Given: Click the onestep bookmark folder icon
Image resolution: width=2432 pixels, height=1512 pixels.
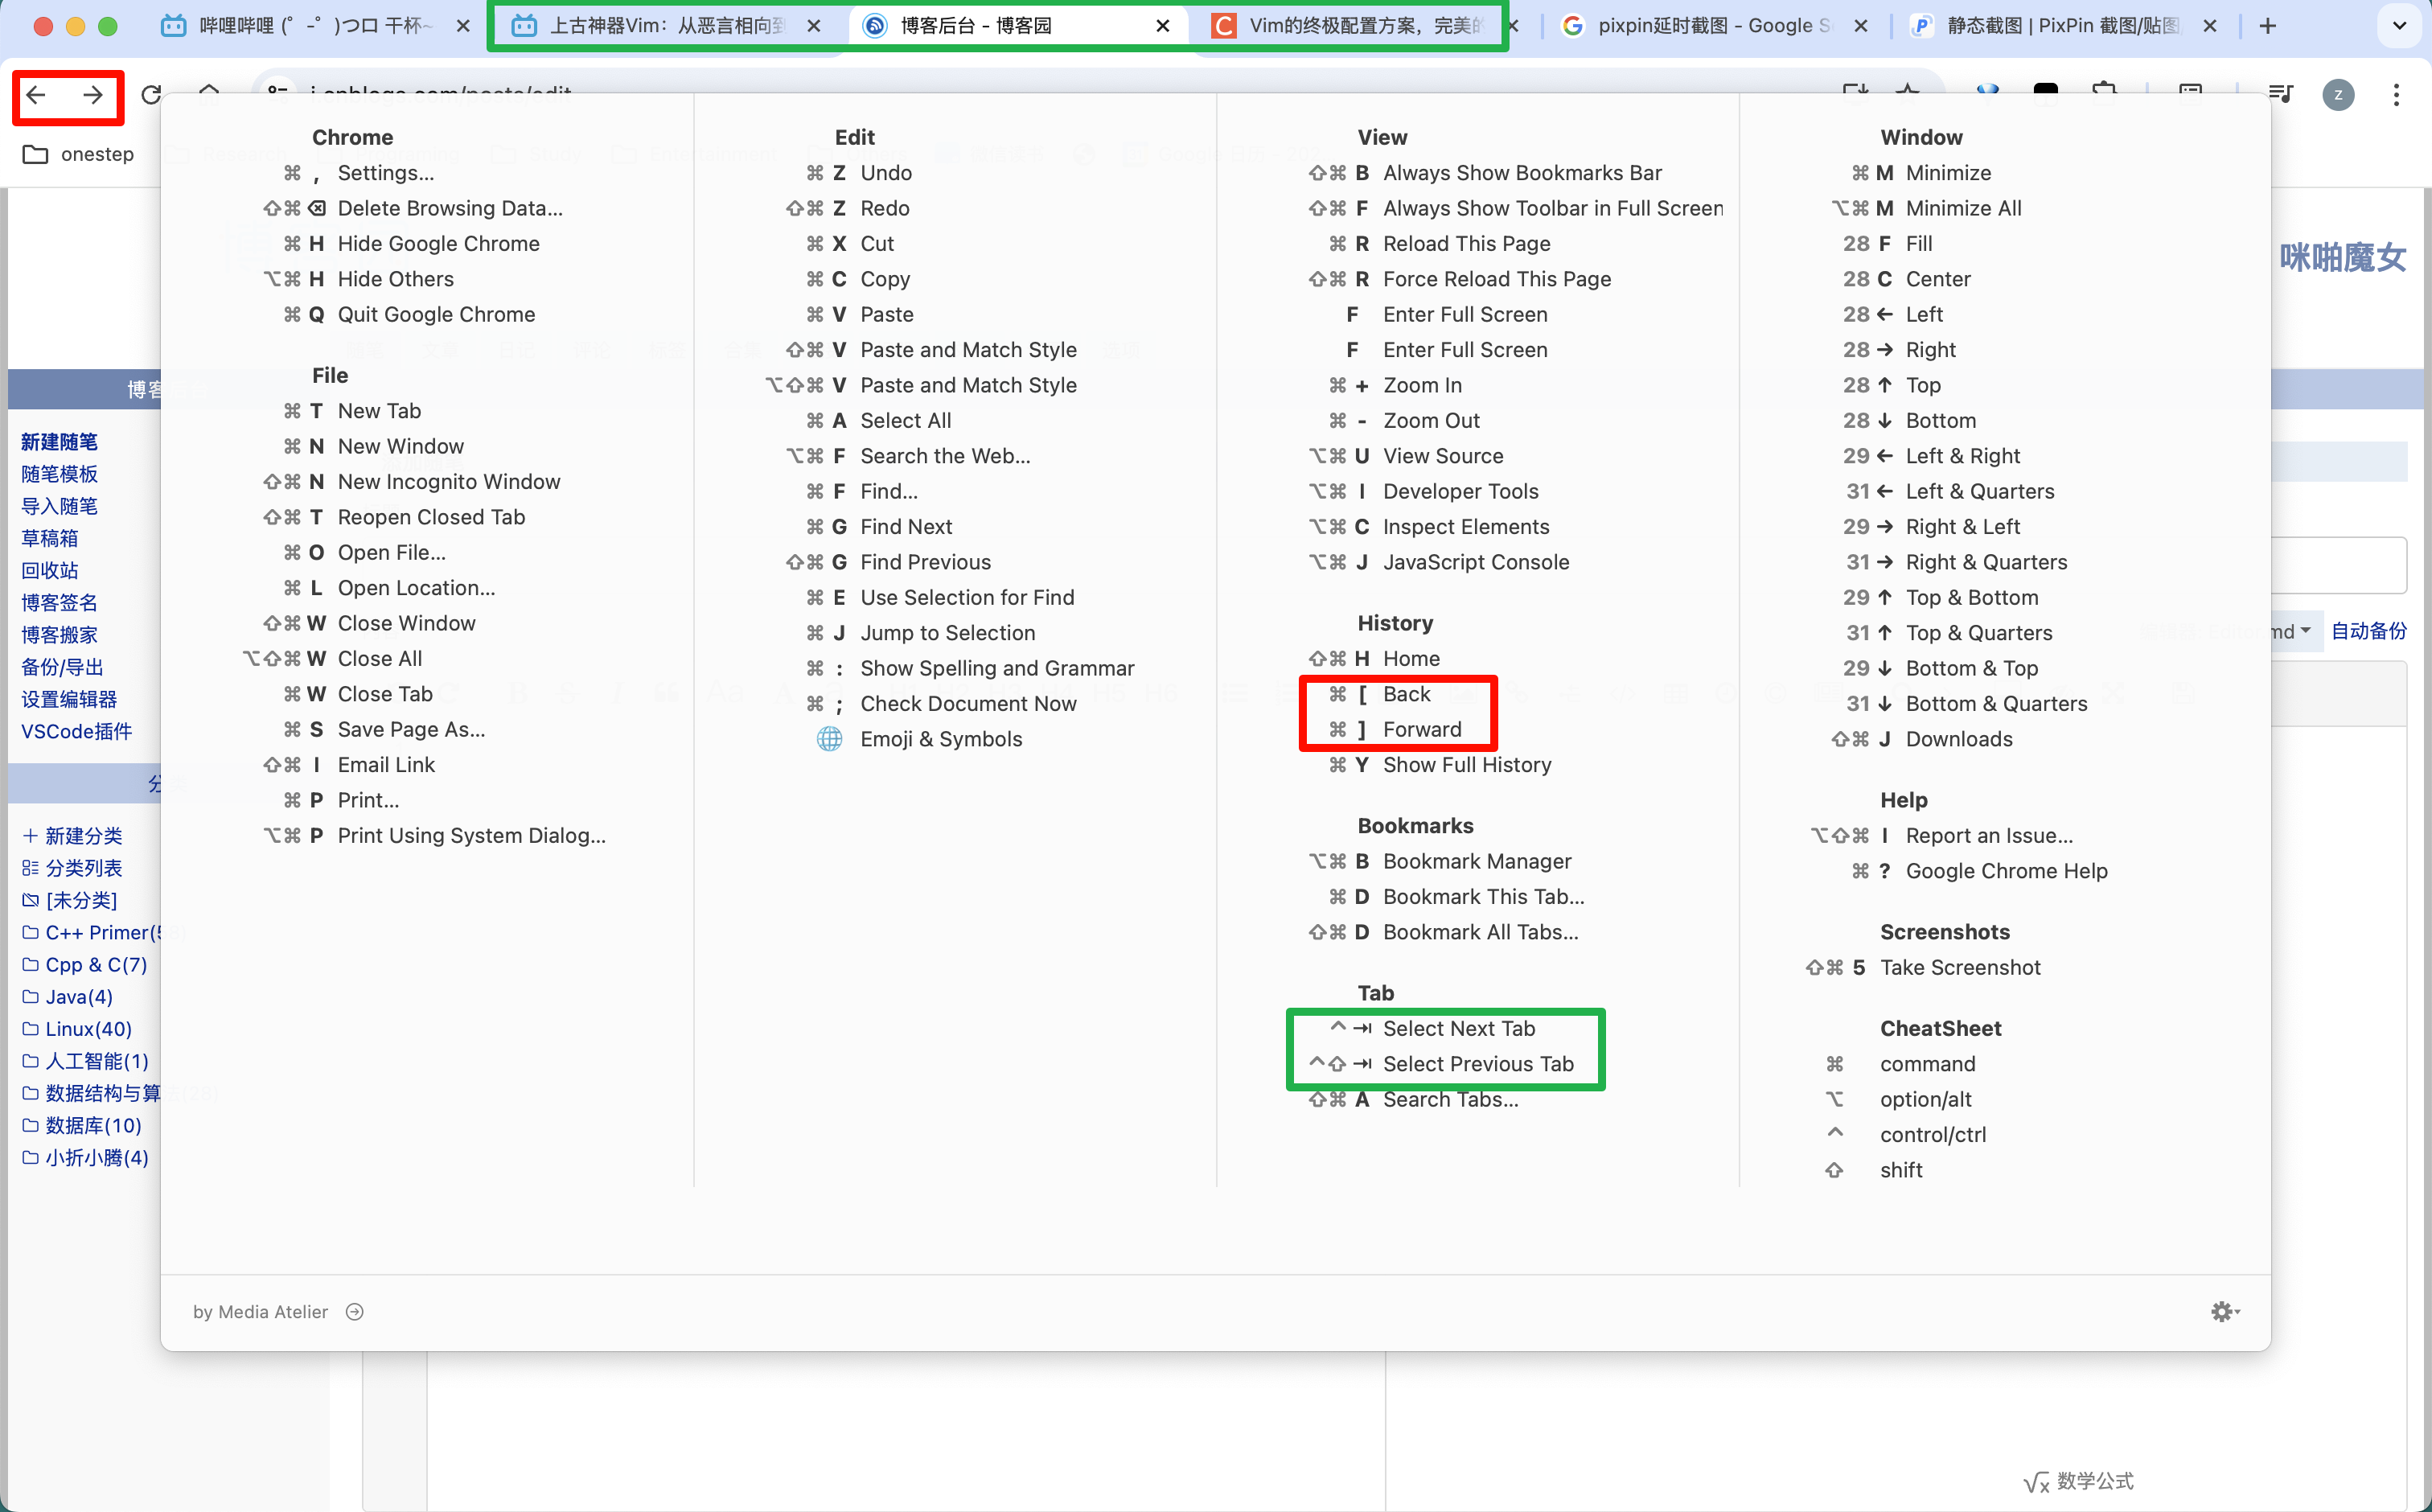Looking at the screenshot, I should (x=35, y=154).
